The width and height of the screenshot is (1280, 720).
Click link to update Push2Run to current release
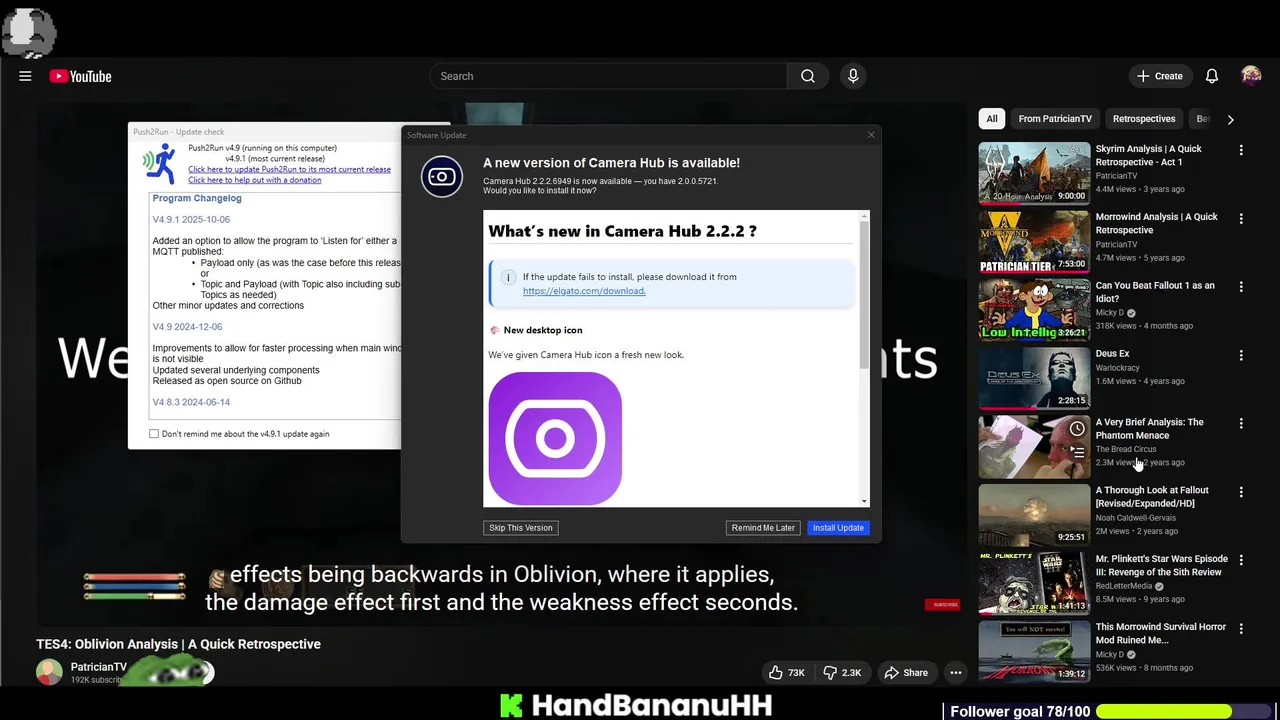(289, 169)
